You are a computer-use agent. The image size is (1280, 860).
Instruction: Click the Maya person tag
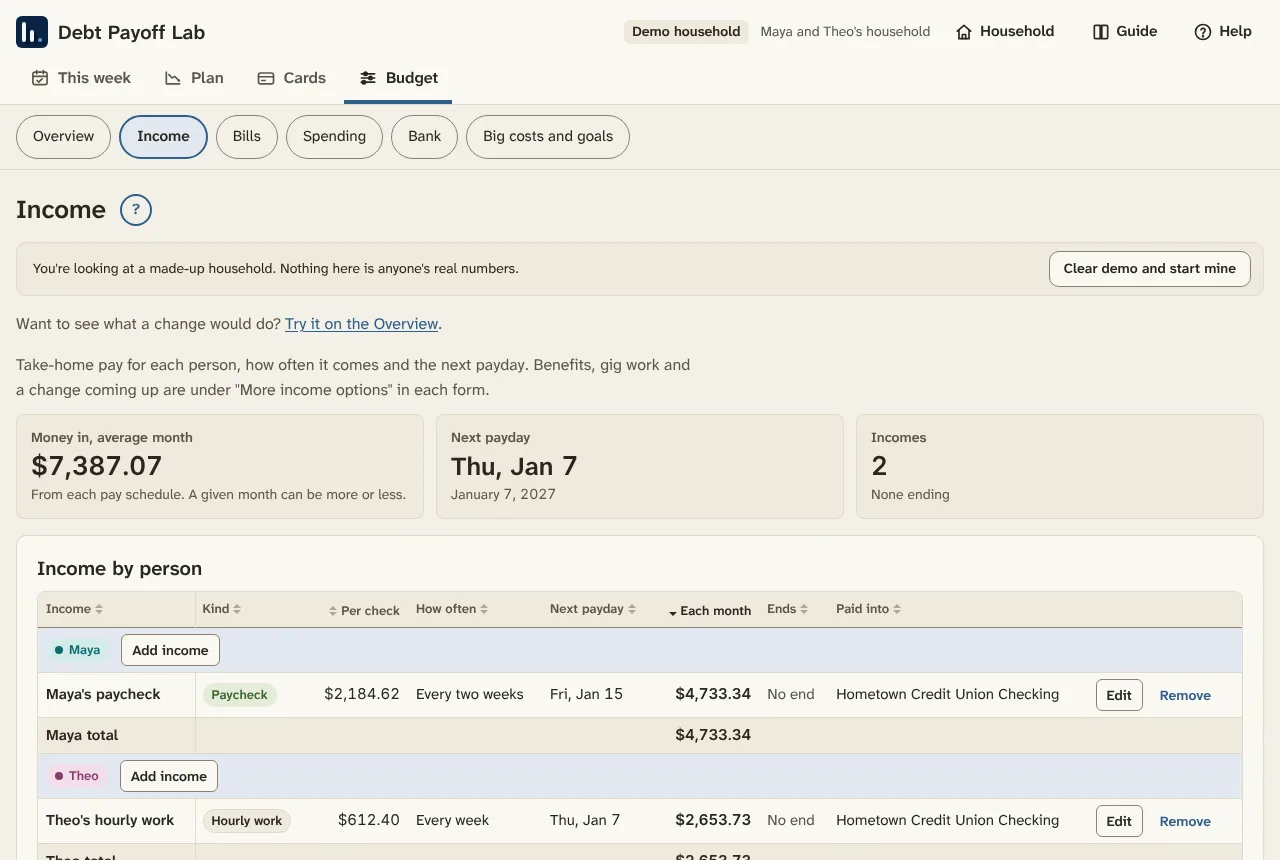pos(77,650)
